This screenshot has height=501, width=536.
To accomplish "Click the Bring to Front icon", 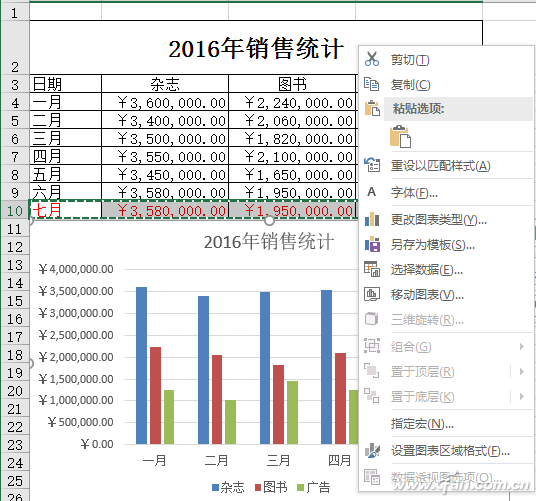I will tap(372, 371).
